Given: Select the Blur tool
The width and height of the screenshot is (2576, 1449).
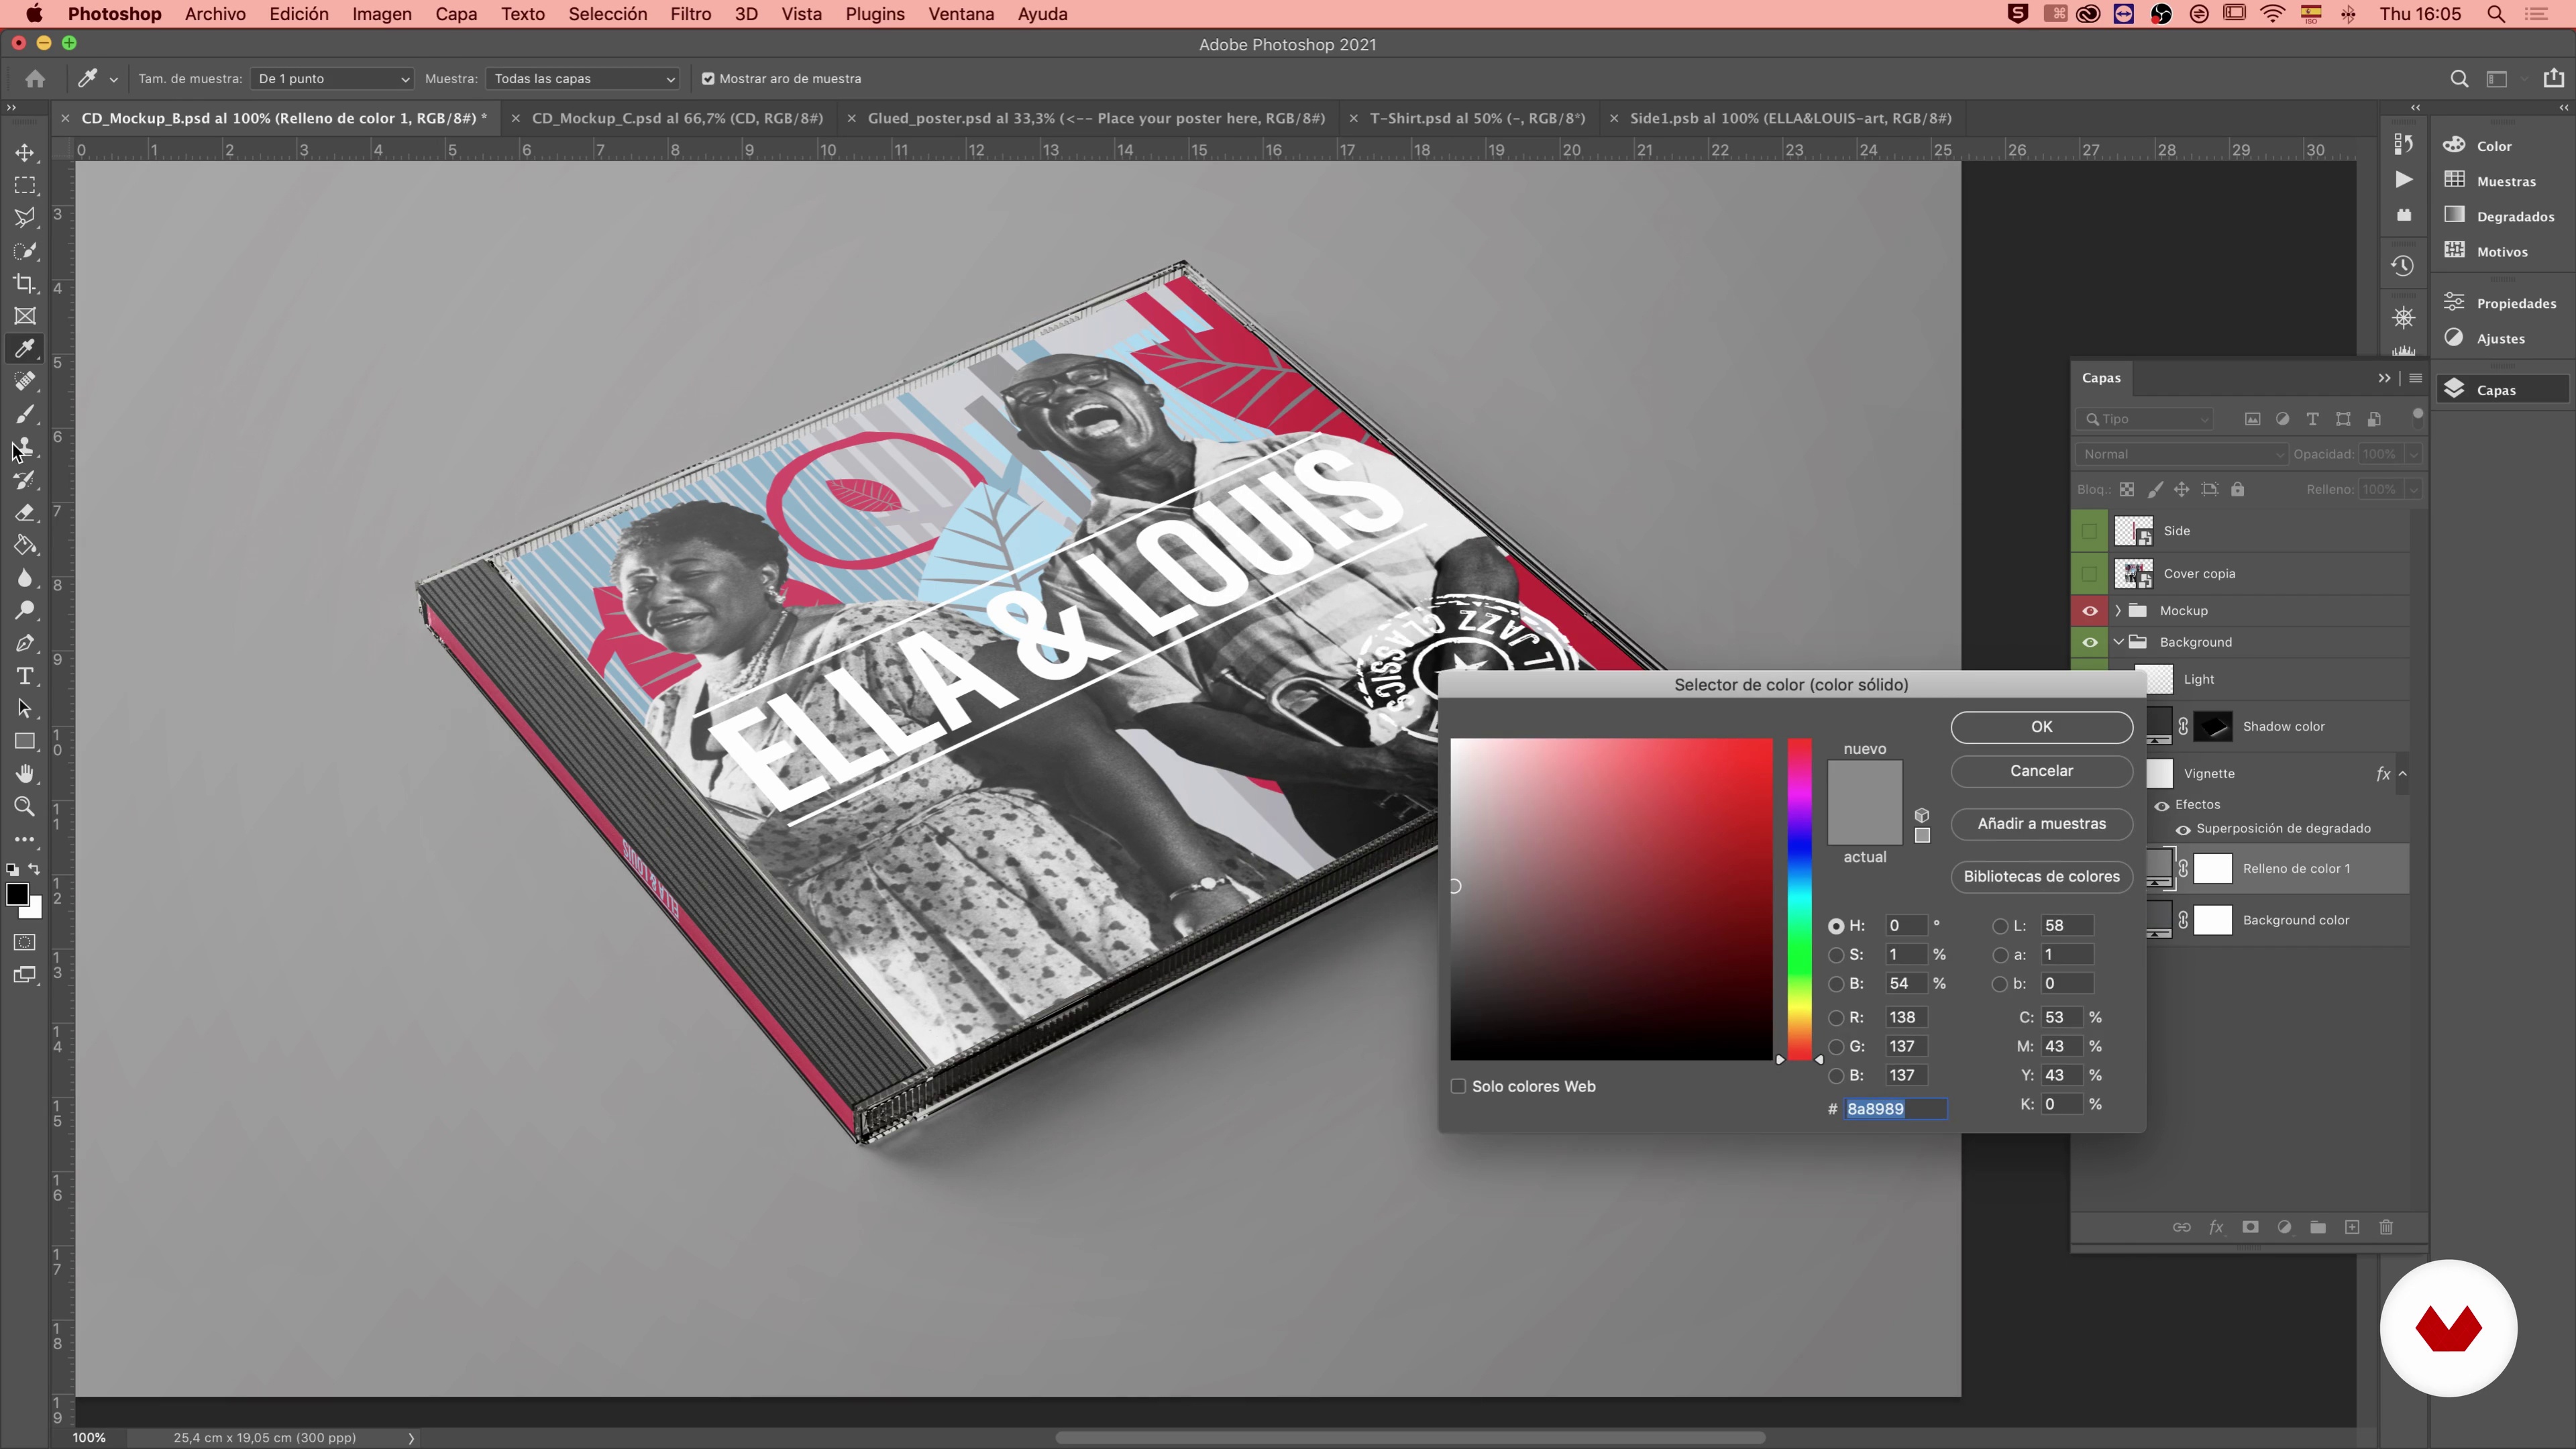Looking at the screenshot, I should click(x=25, y=579).
